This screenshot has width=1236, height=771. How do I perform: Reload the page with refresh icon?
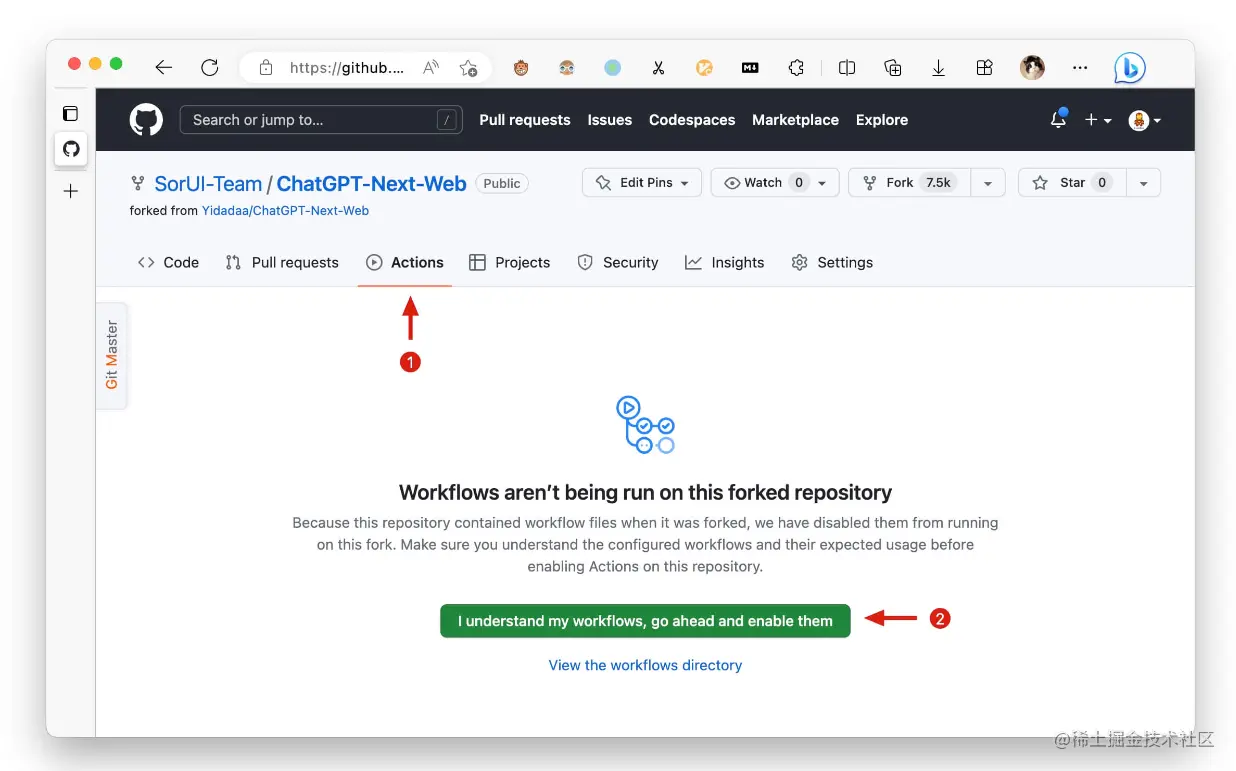pos(210,68)
